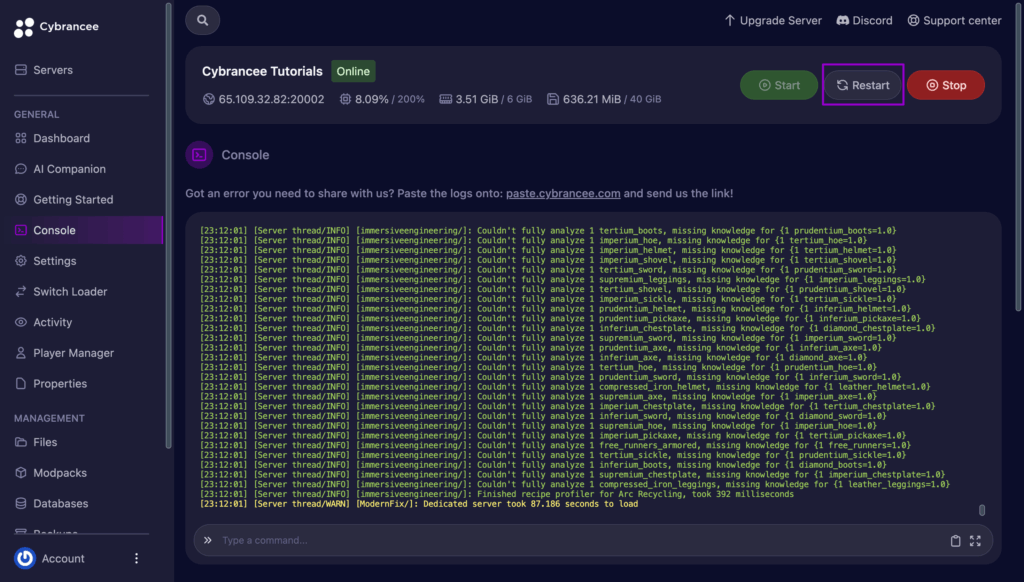
Task: Click the command prompt chevrons icon
Action: (208, 541)
